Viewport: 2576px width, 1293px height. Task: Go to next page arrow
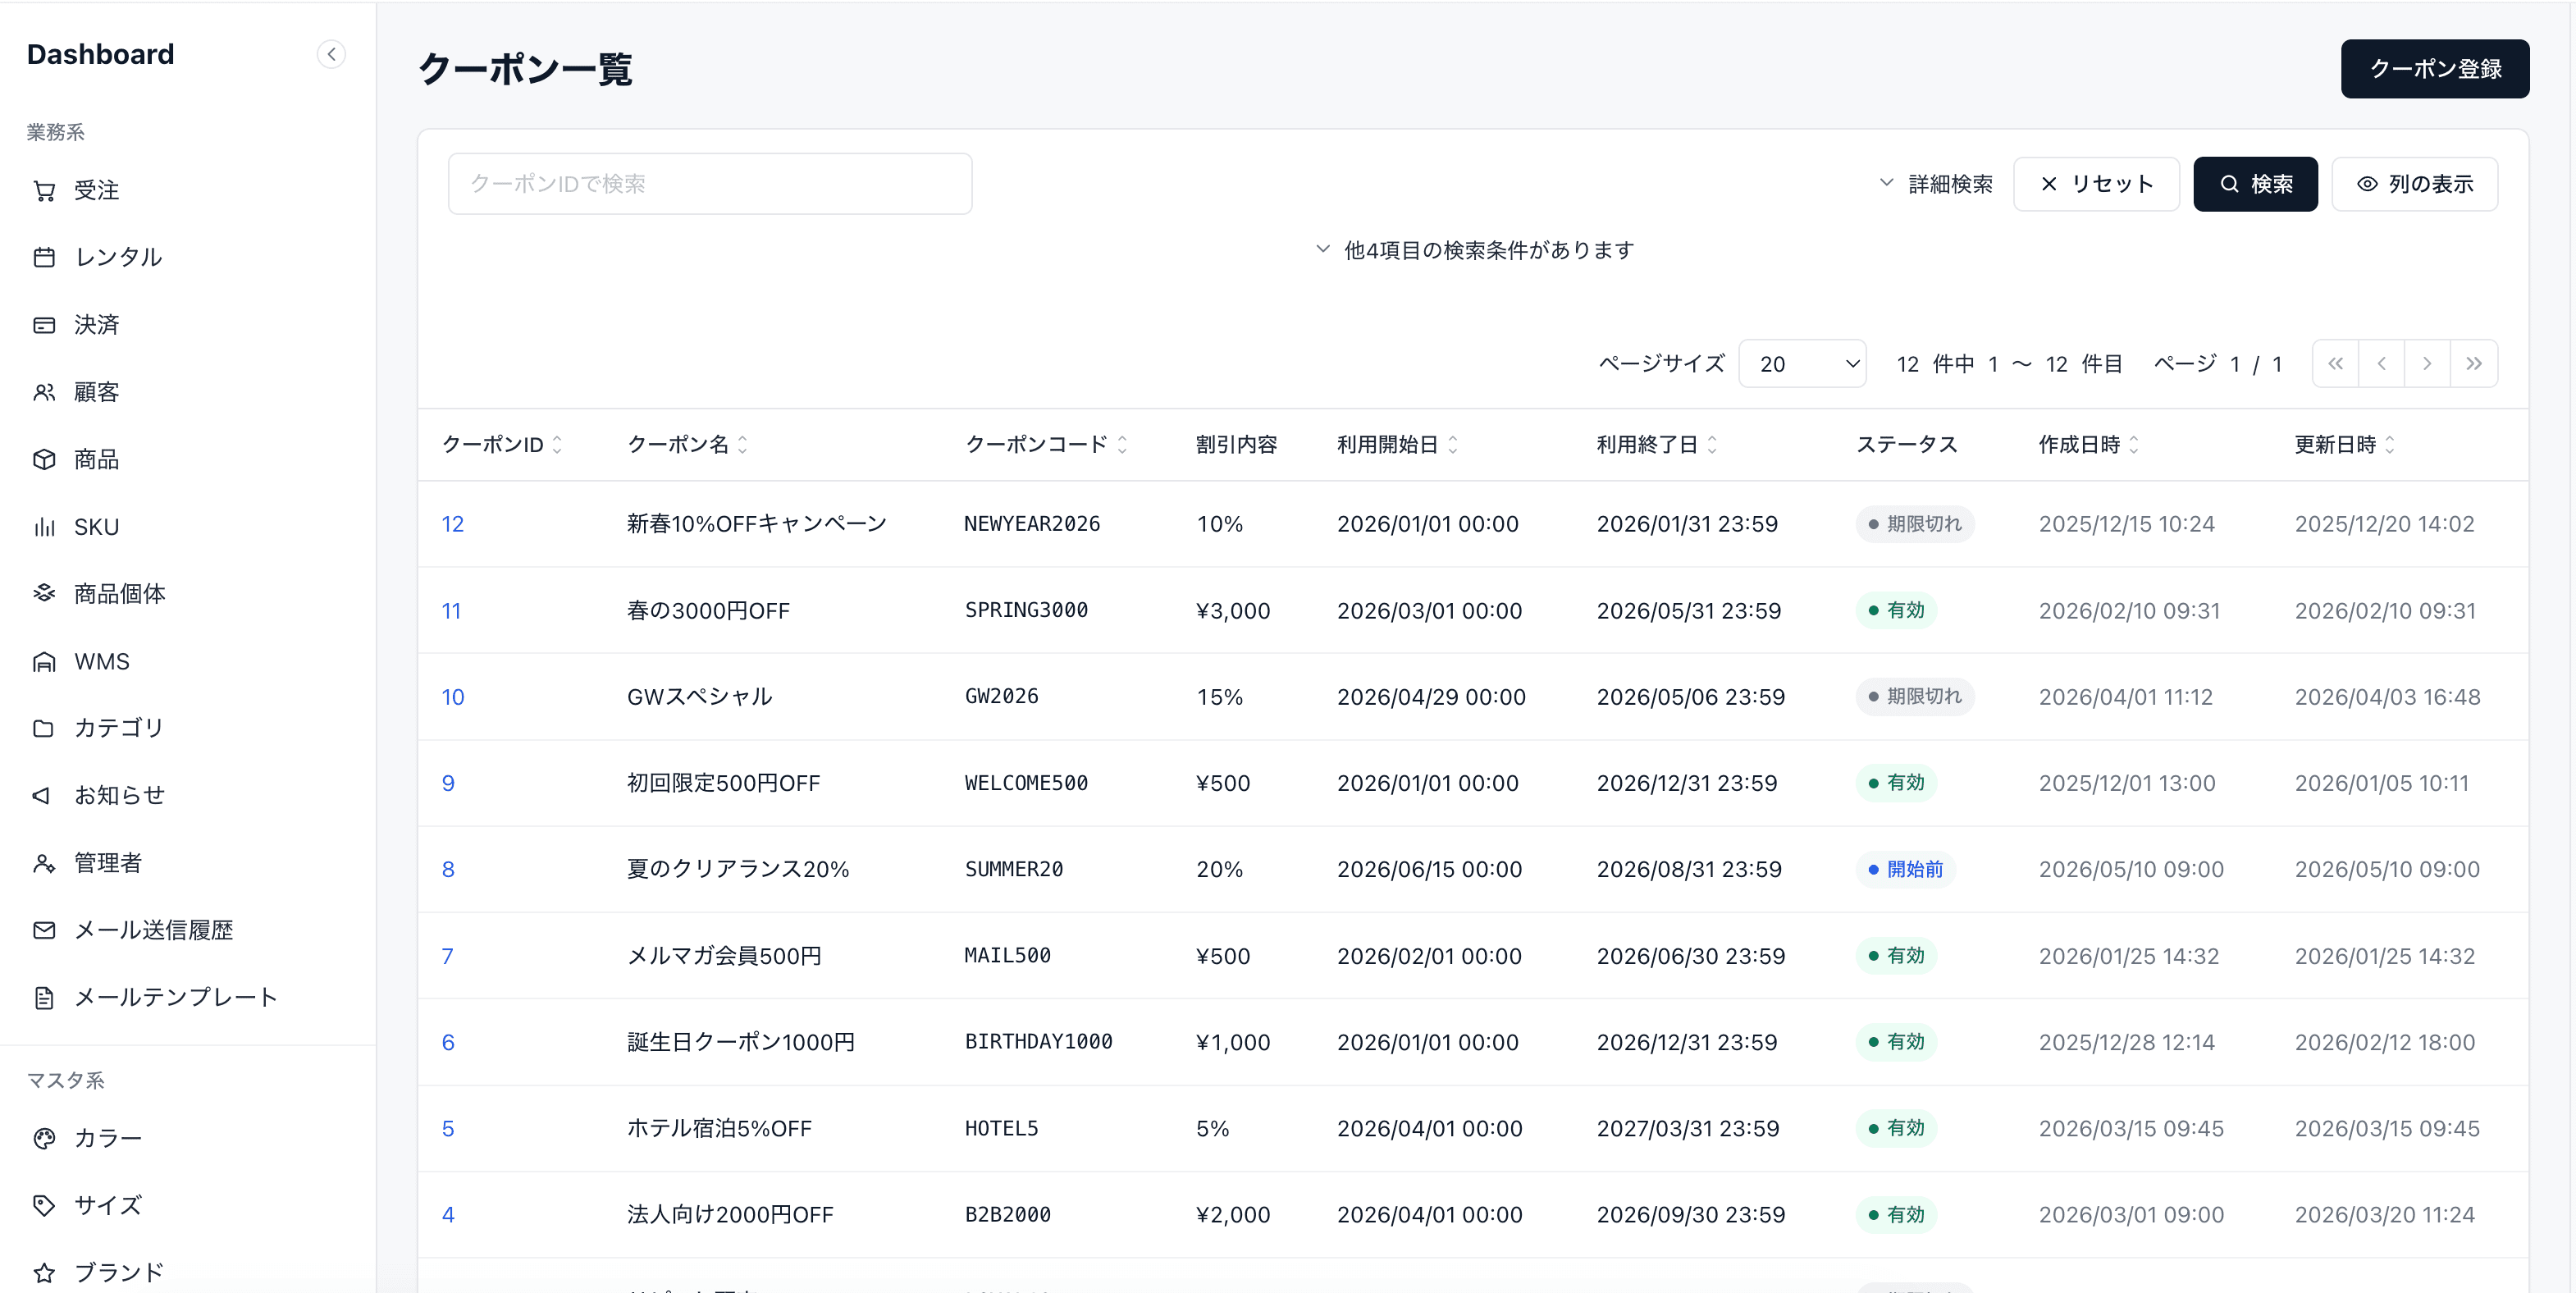2427,364
